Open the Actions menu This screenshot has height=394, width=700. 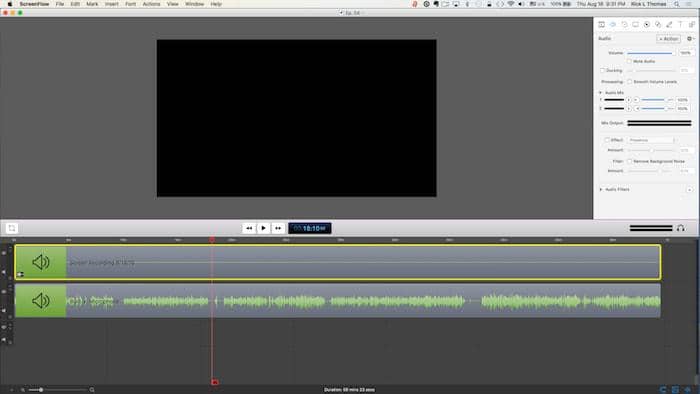point(151,4)
